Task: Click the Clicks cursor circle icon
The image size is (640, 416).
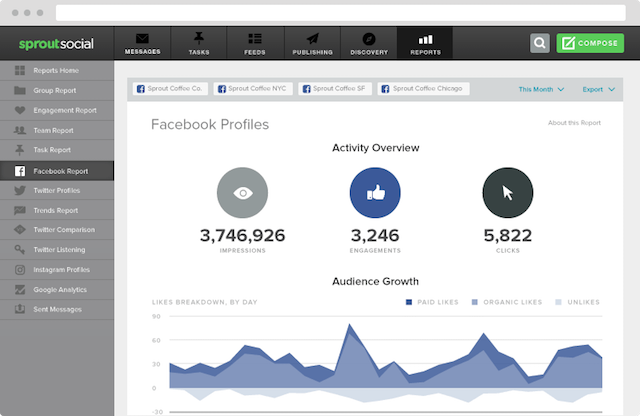Action: coord(508,193)
